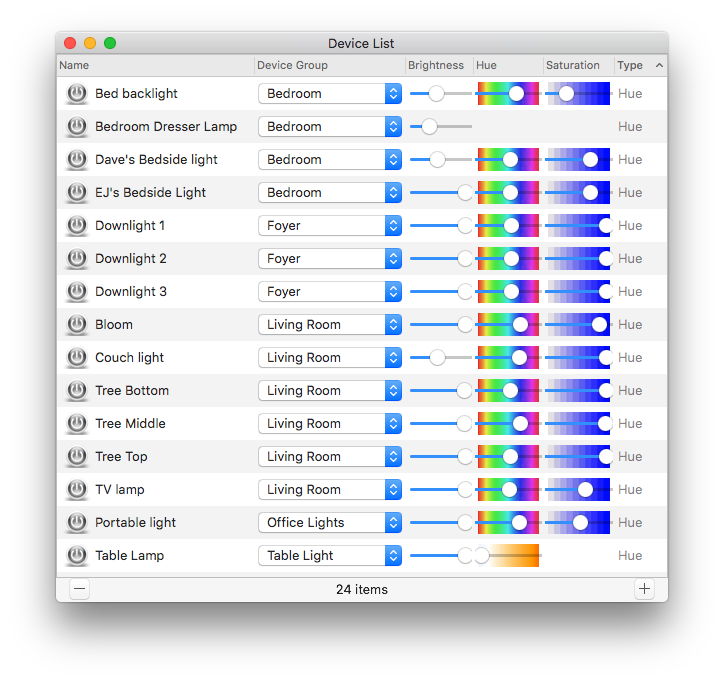Click the TV lamp power icon
This screenshot has width=724, height=682.
tap(77, 490)
